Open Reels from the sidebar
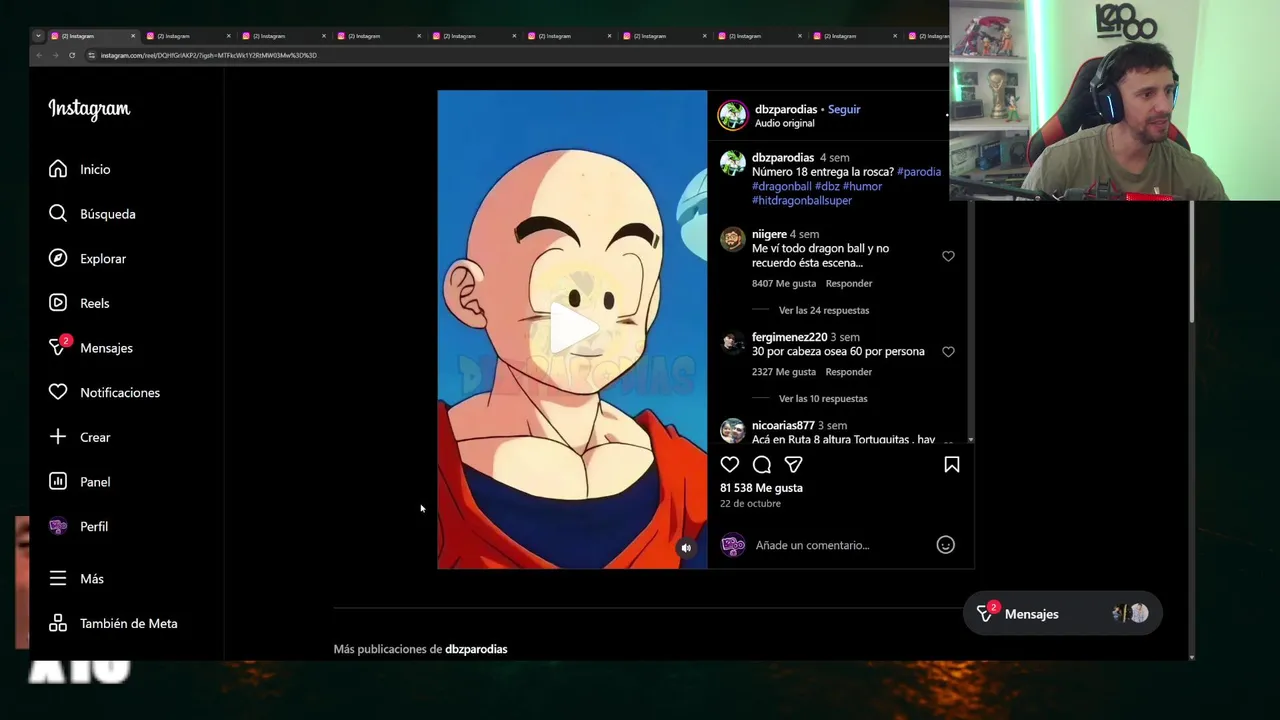The width and height of the screenshot is (1280, 720). pyautogui.click(x=79, y=303)
